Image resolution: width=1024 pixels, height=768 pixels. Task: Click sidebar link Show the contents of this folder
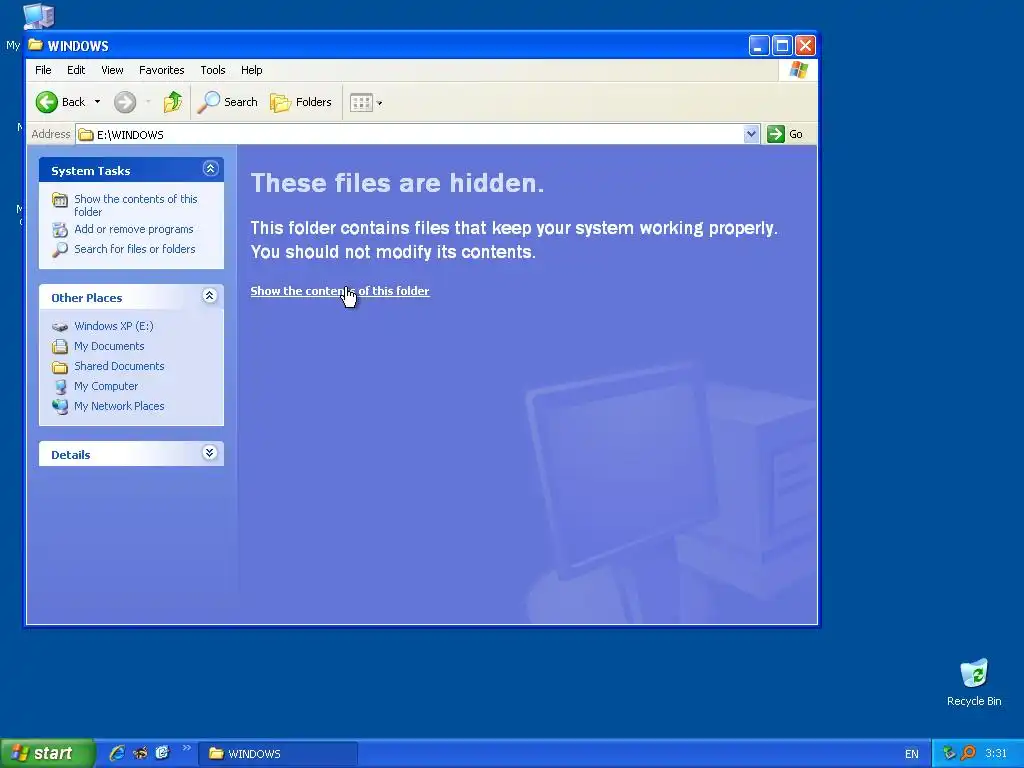point(135,205)
